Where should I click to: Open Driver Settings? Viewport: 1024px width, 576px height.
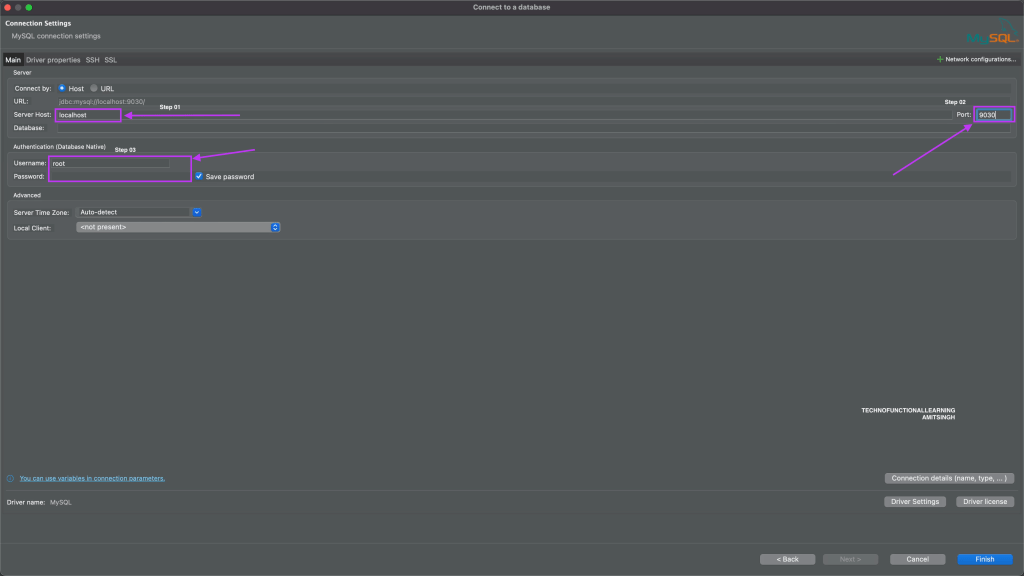point(915,501)
